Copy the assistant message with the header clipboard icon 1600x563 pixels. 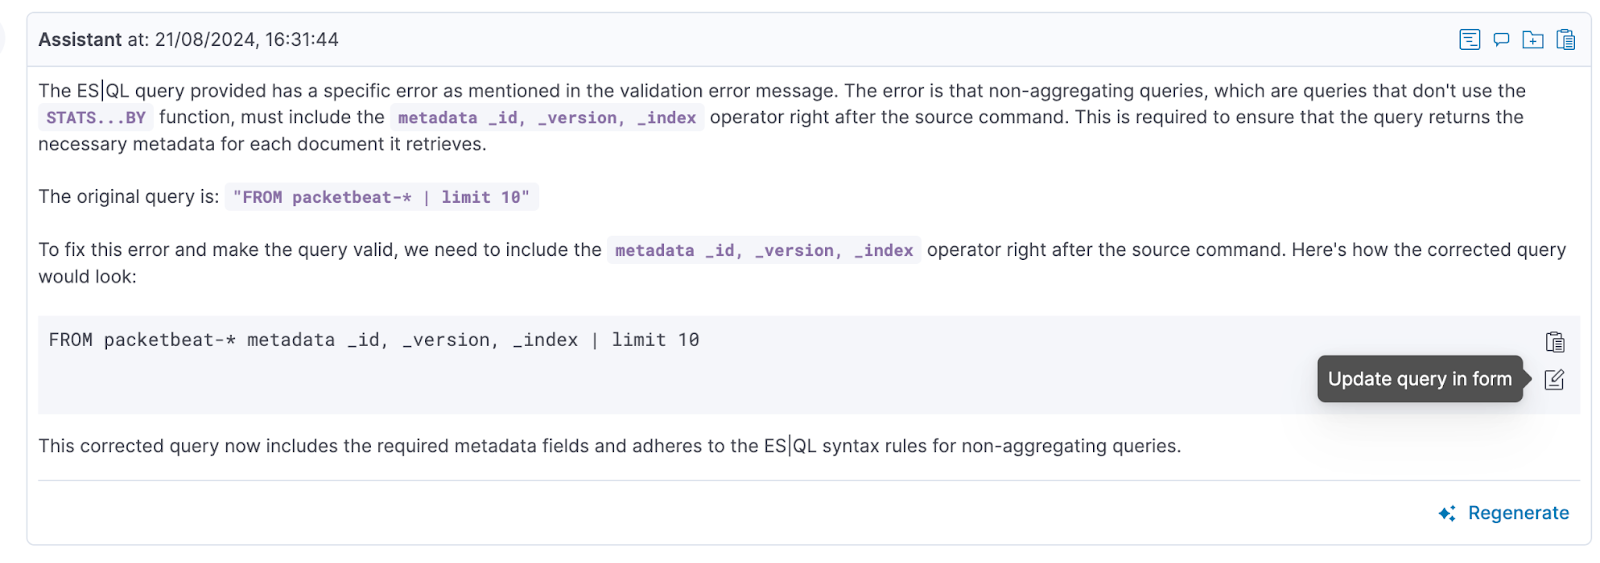click(1566, 40)
